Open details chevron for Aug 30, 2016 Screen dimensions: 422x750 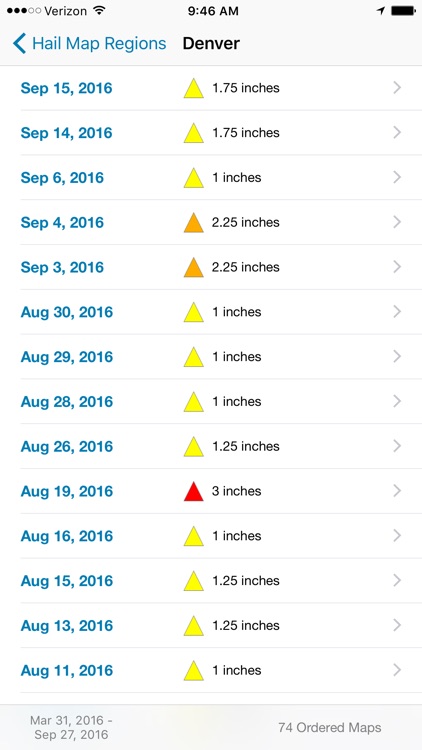(x=397, y=312)
